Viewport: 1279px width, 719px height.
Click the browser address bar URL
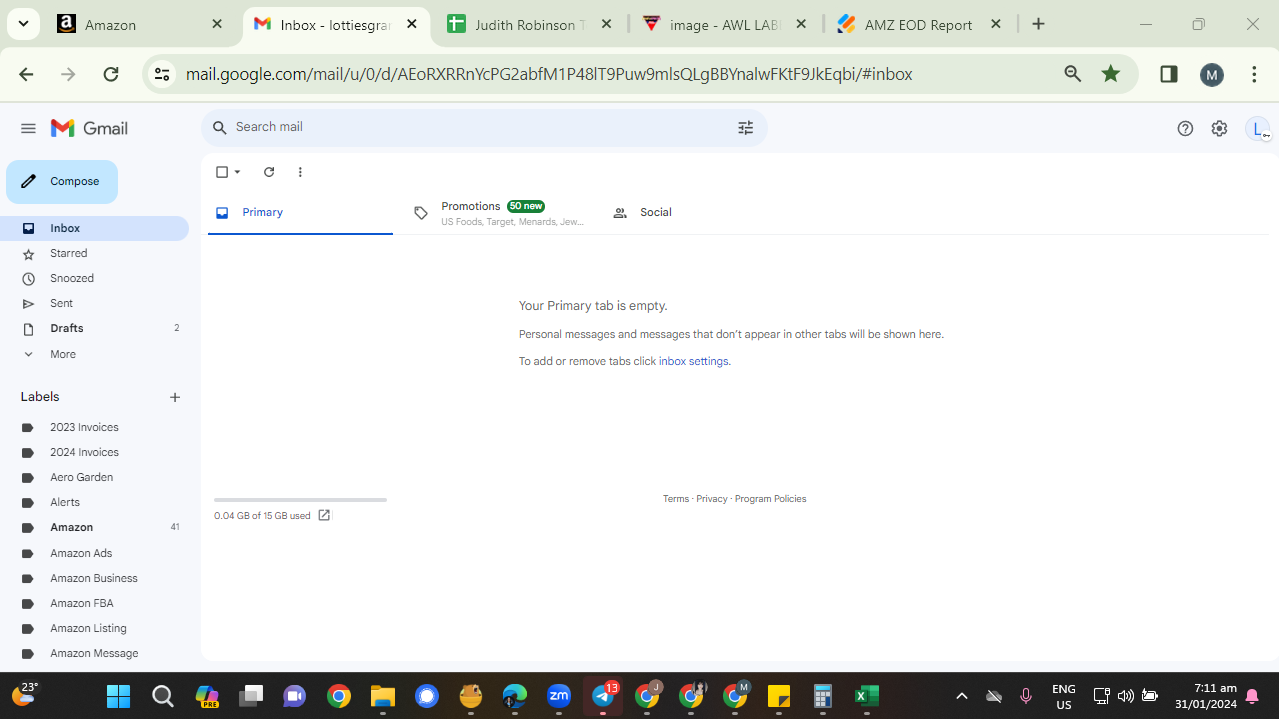(549, 74)
